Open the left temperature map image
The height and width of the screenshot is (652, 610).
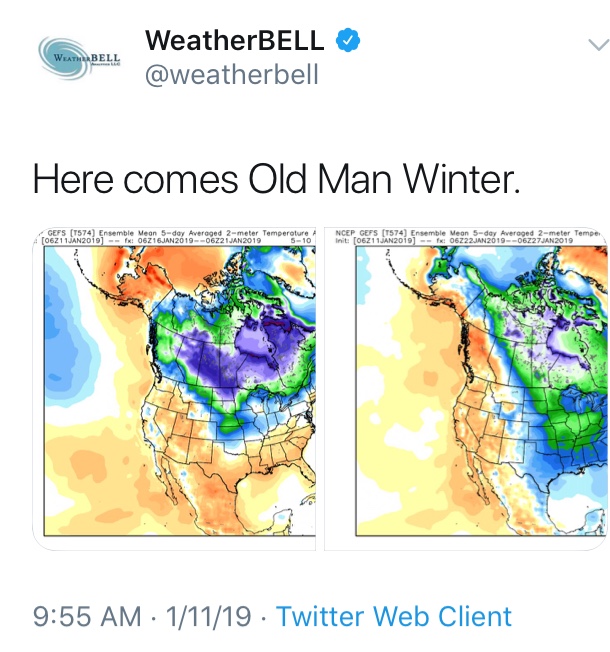click(x=176, y=390)
